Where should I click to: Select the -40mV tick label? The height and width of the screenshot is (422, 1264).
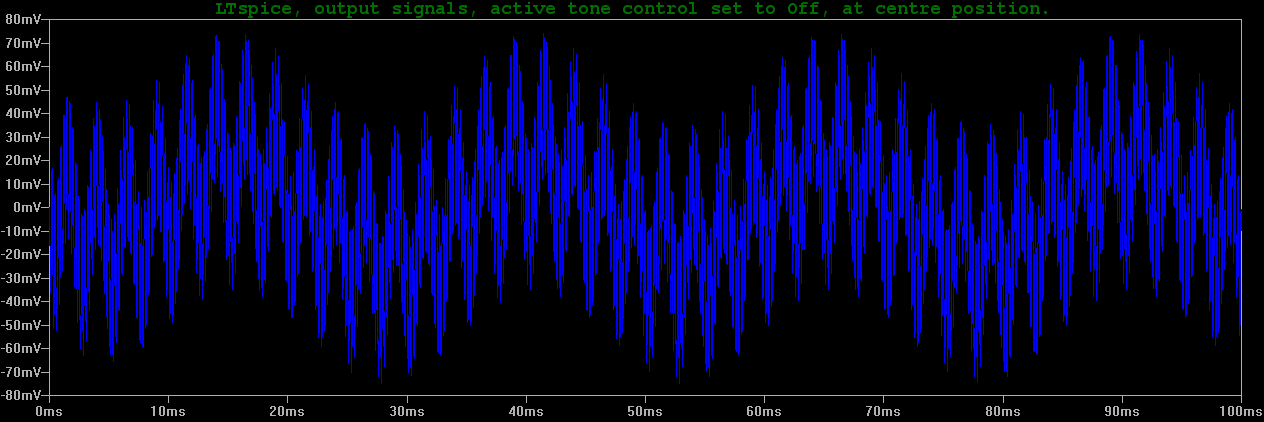click(x=20, y=301)
